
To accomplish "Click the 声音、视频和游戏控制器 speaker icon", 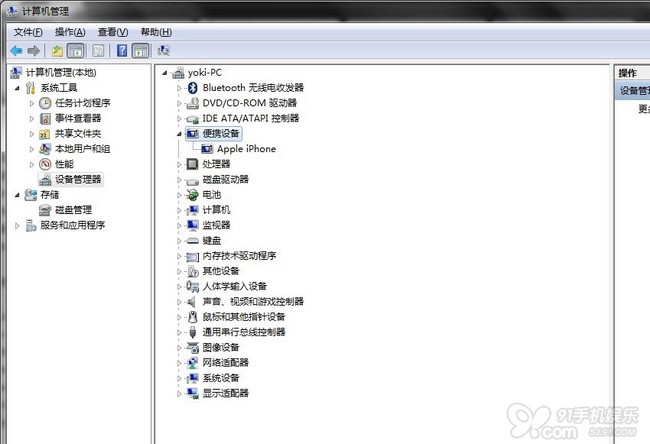I will [192, 301].
